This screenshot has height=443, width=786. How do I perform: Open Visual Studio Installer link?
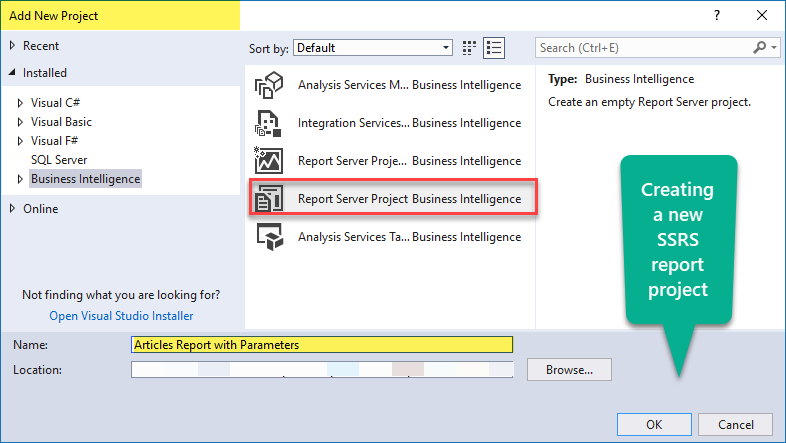pyautogui.click(x=121, y=316)
